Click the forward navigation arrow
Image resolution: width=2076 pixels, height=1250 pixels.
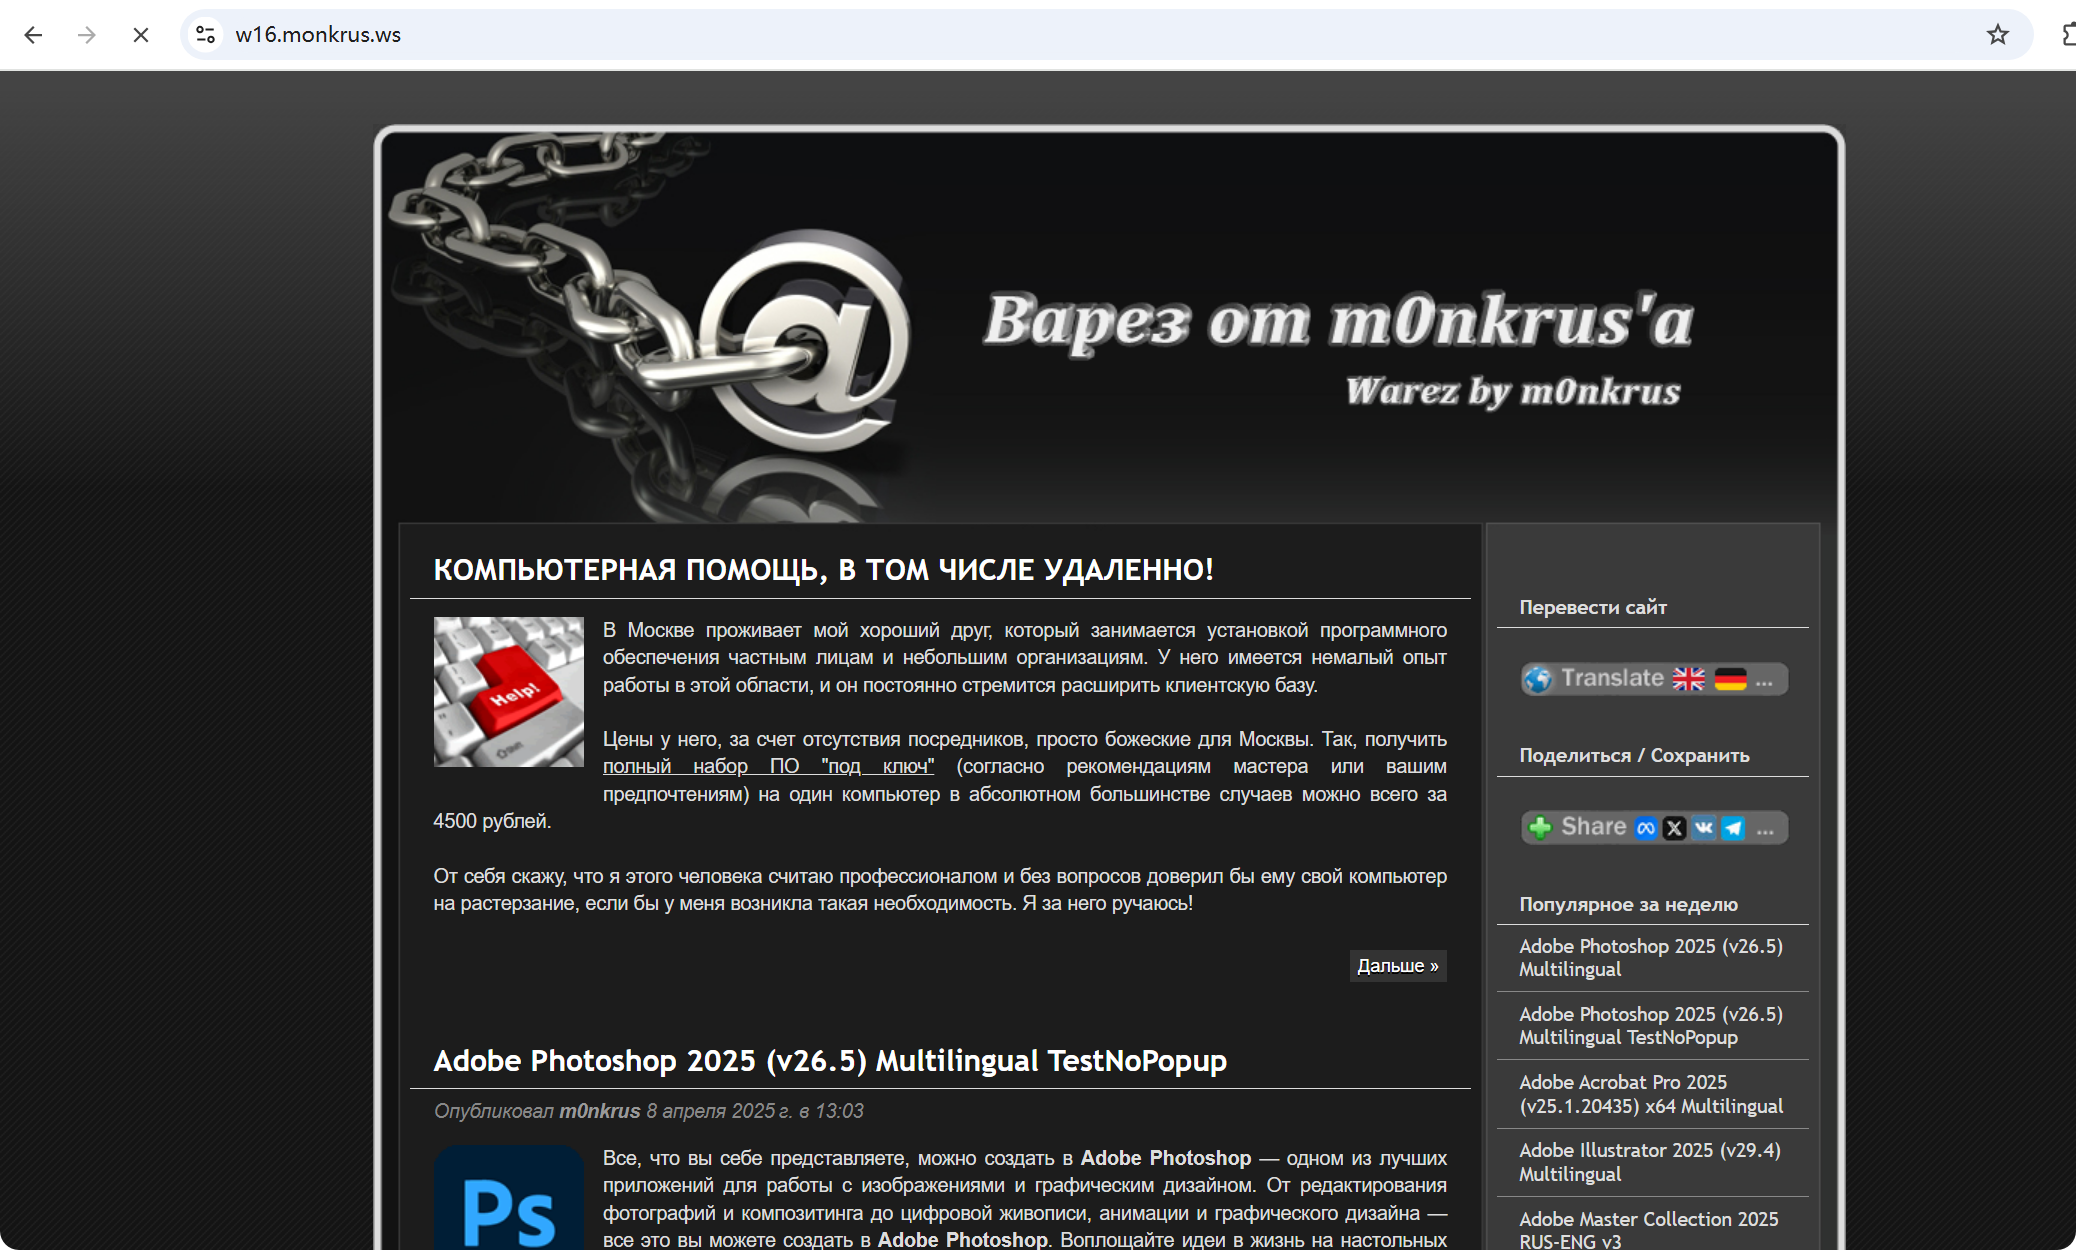pos(87,35)
